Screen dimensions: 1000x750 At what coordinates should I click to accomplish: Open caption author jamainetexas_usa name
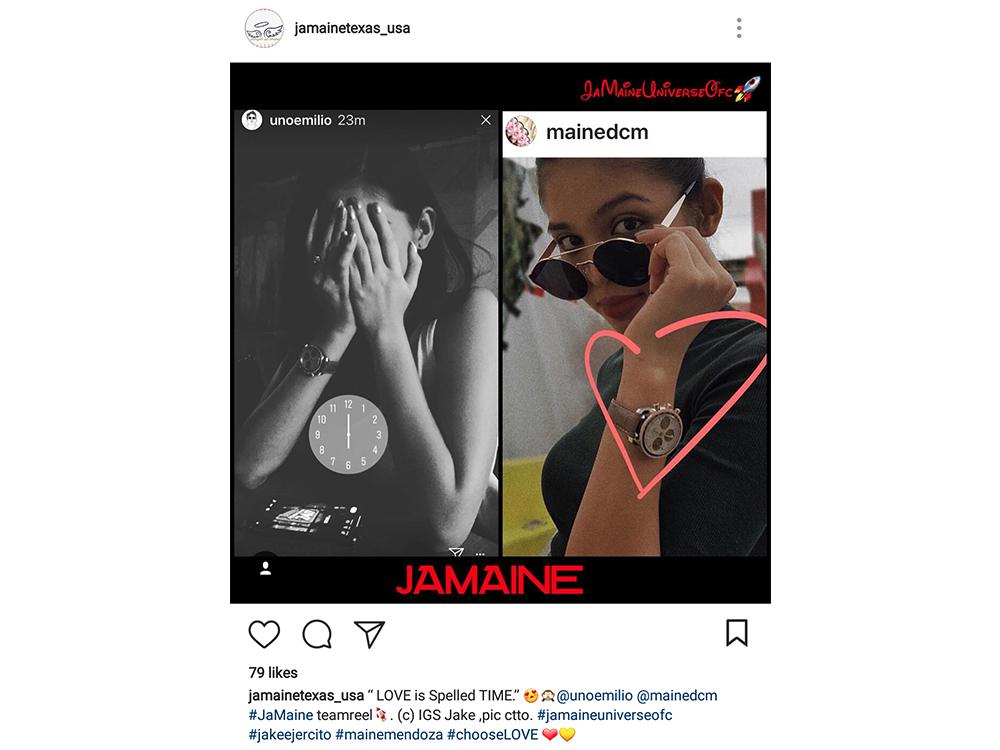tap(306, 695)
